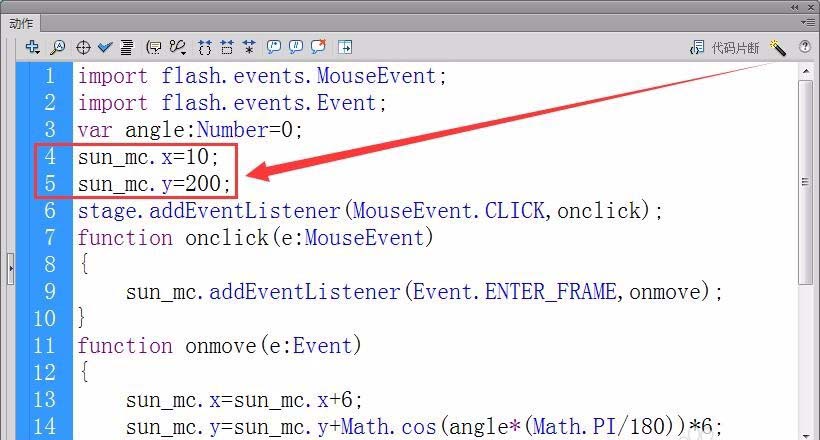Image resolution: width=820 pixels, height=440 pixels.
Task: Click the 'function onclick(e:MouseEvent)' line
Action: (x=256, y=238)
